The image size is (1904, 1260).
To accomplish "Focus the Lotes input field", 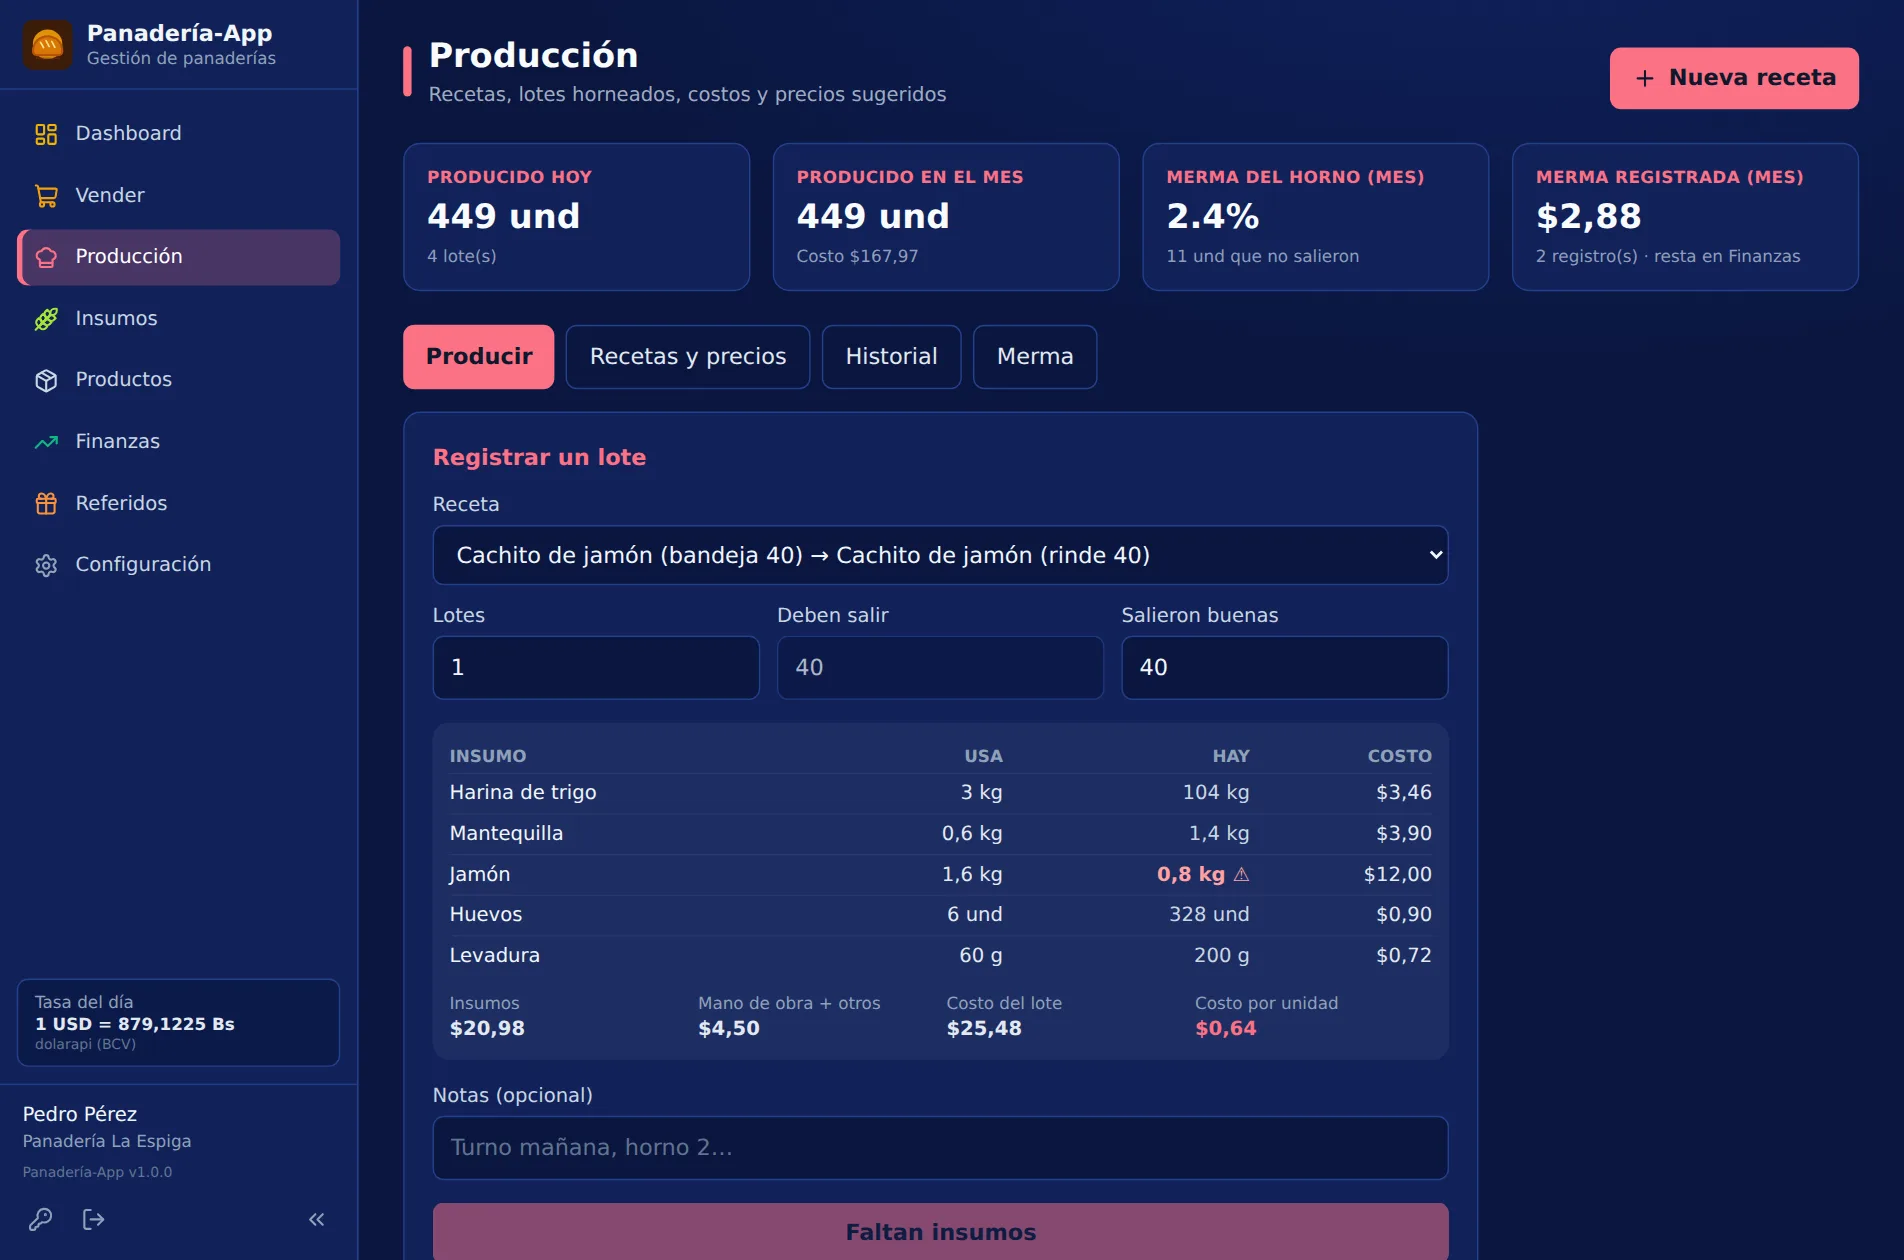I will [x=596, y=668].
